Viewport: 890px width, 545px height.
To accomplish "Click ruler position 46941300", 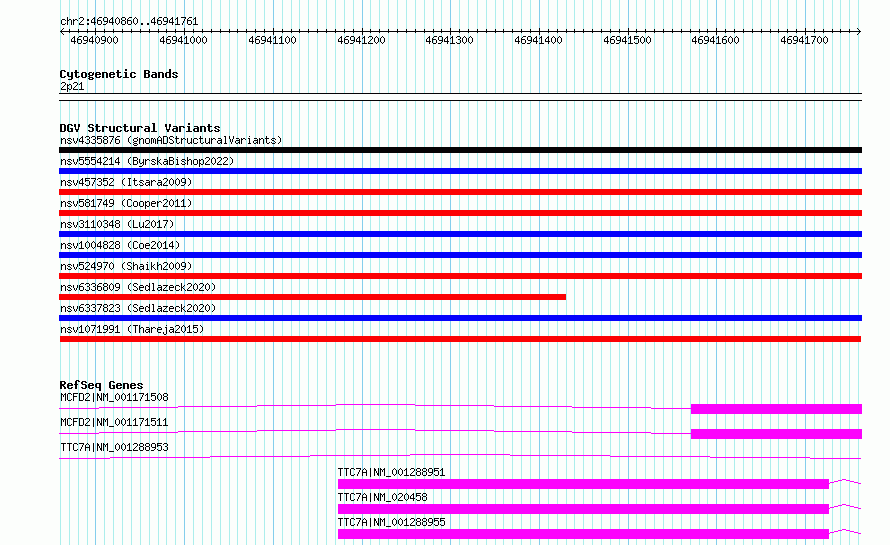I will coord(450,40).
